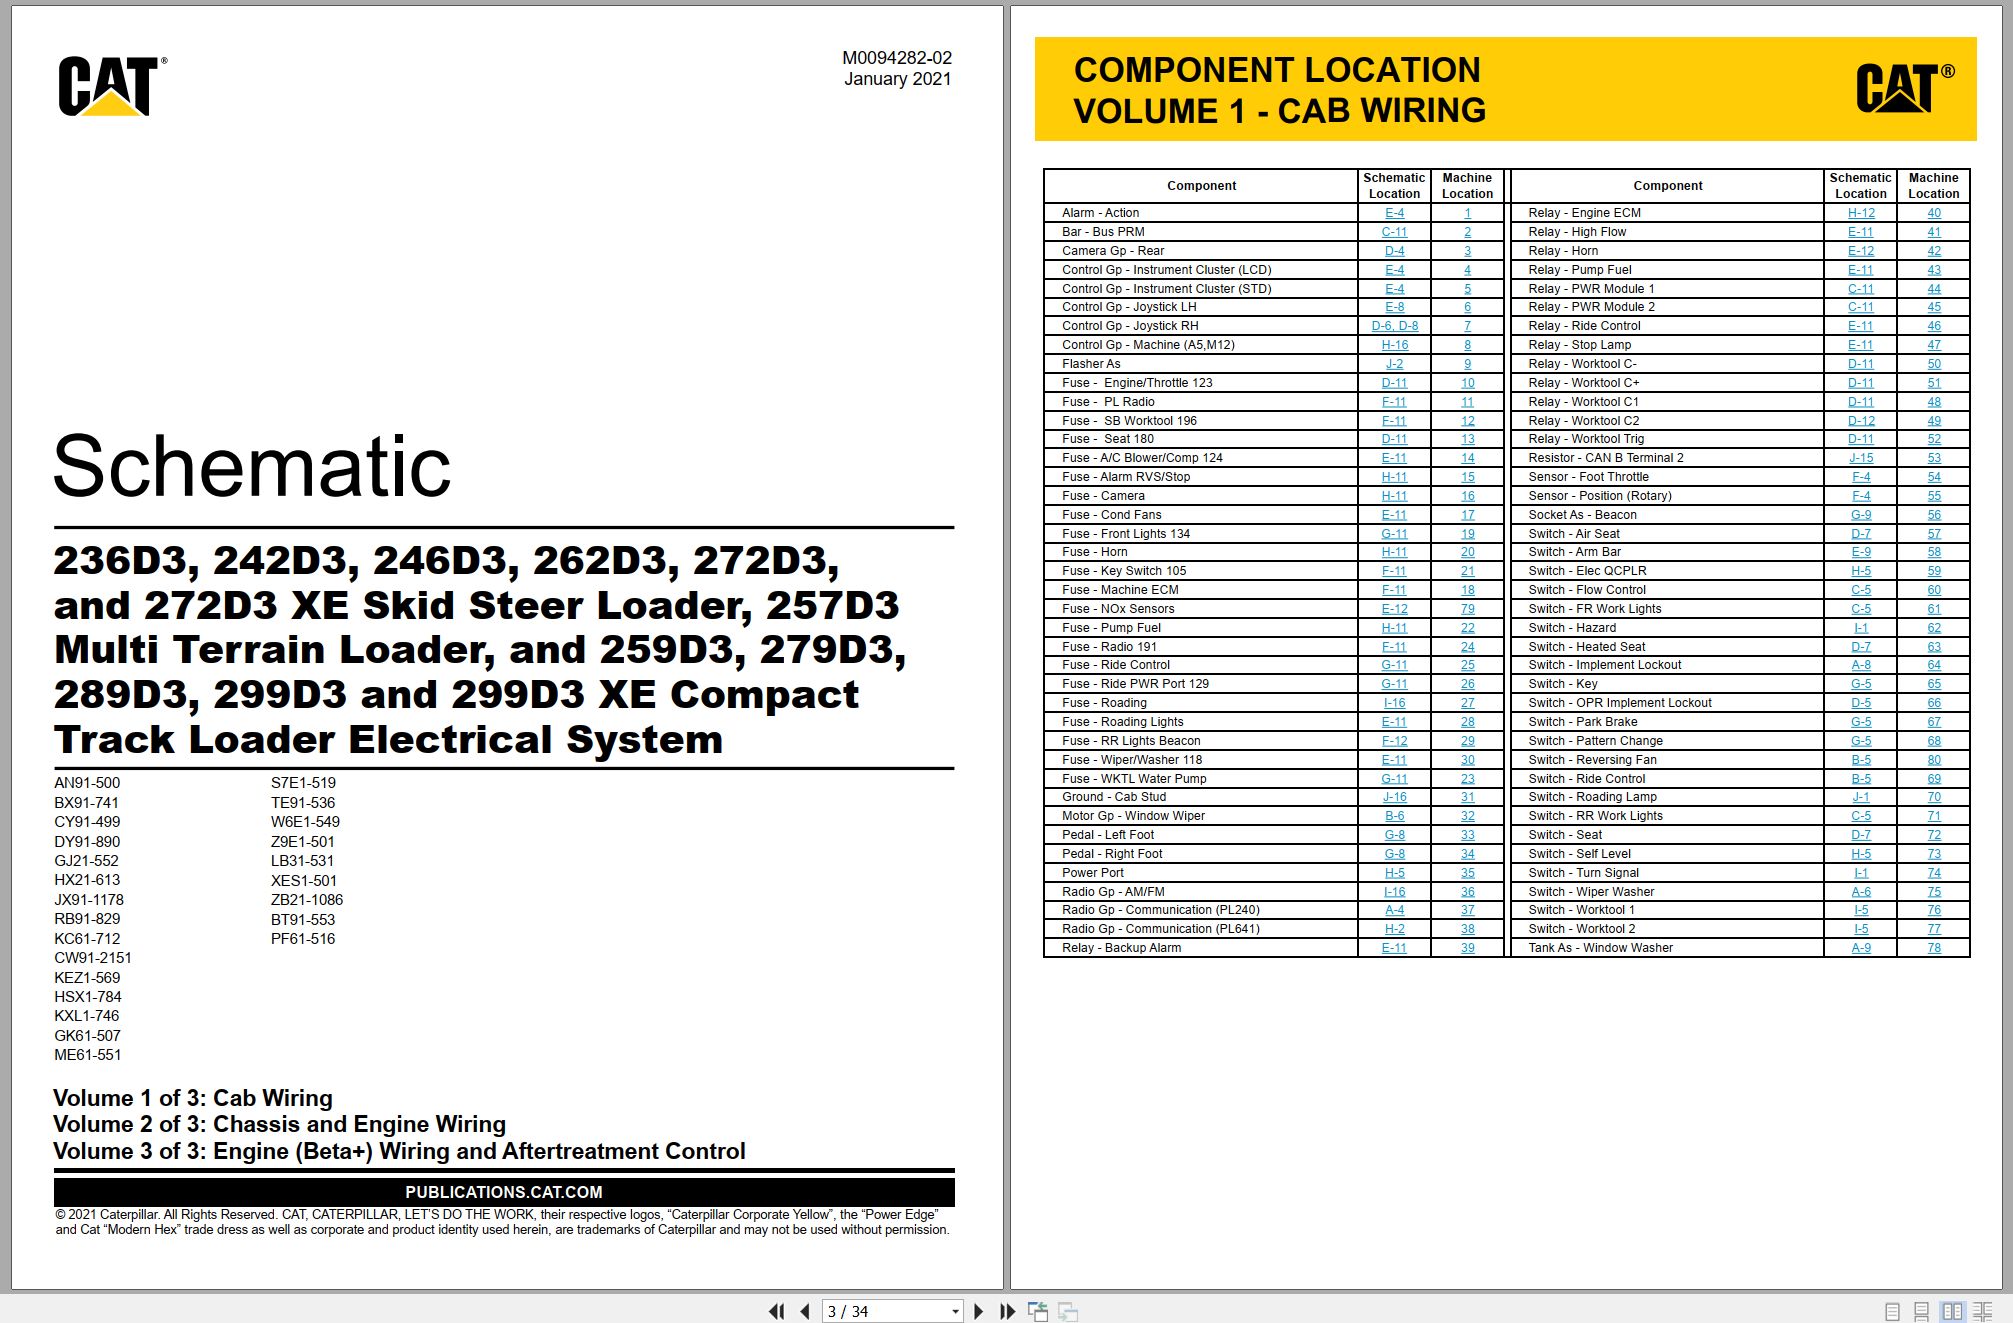
Task: Click machine location 65 for Switch - Key
Action: (x=1933, y=684)
